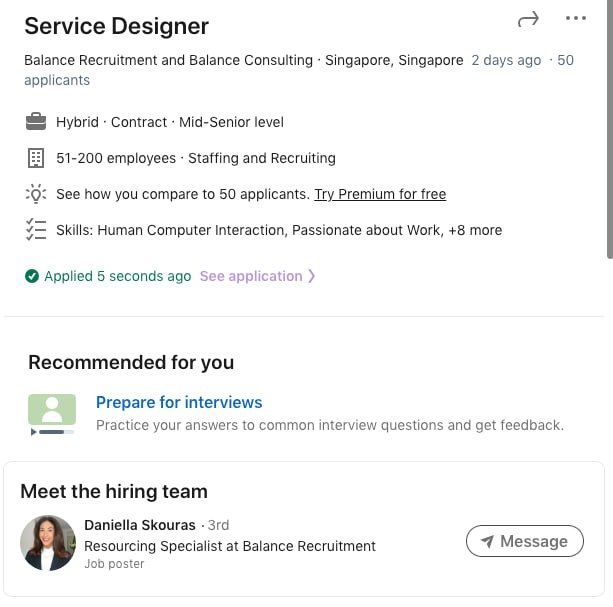The height and width of the screenshot is (607, 613).
Task: Open Daniella Skouras profile photo
Action: click(48, 543)
